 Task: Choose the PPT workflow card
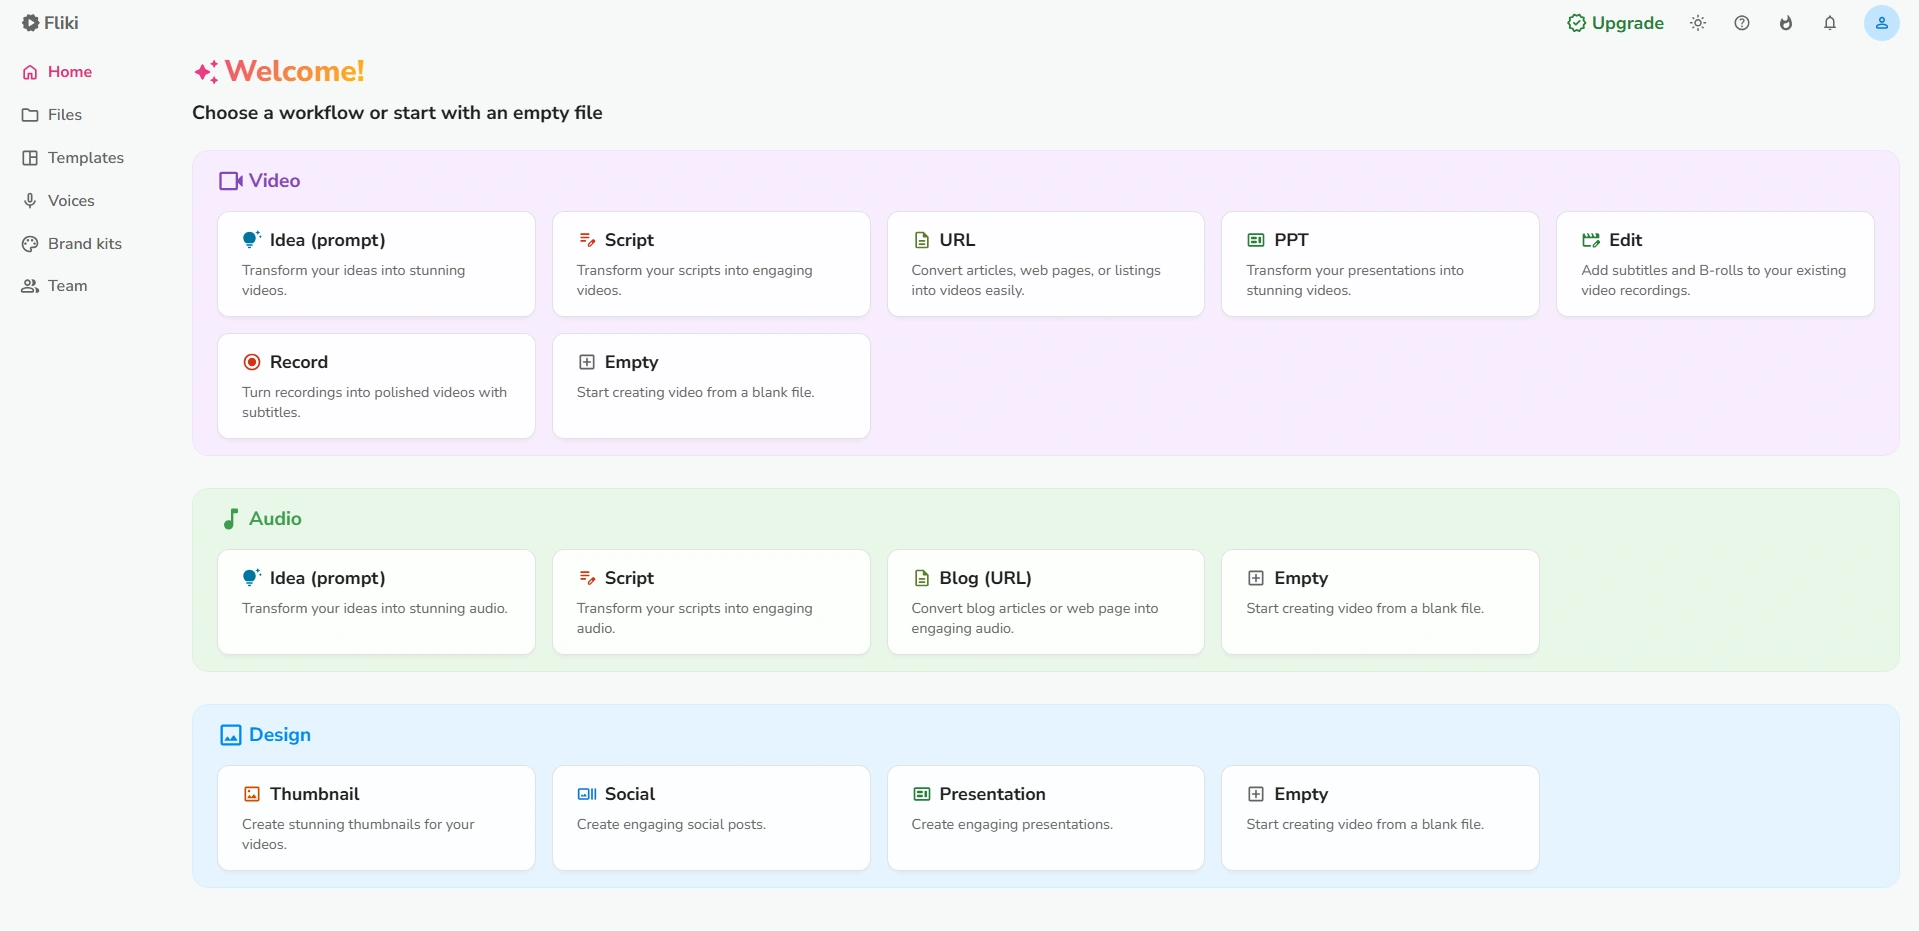(x=1380, y=264)
